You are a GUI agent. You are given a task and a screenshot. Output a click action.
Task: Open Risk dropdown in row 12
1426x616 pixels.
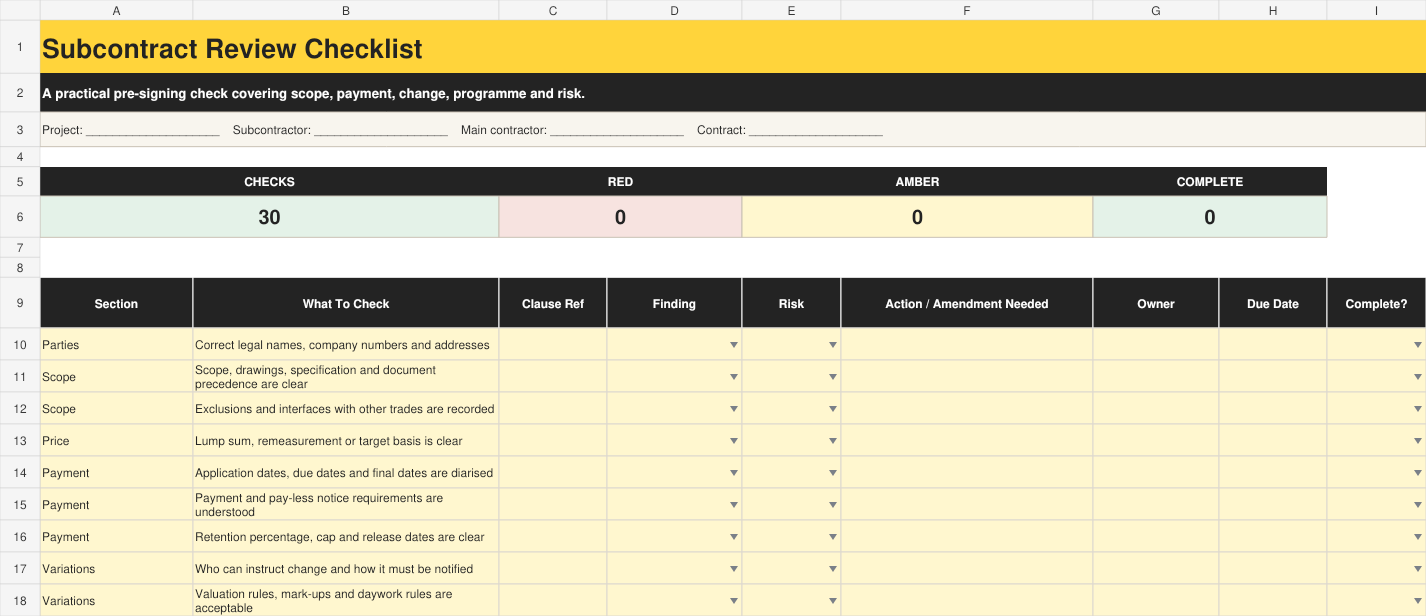click(832, 409)
